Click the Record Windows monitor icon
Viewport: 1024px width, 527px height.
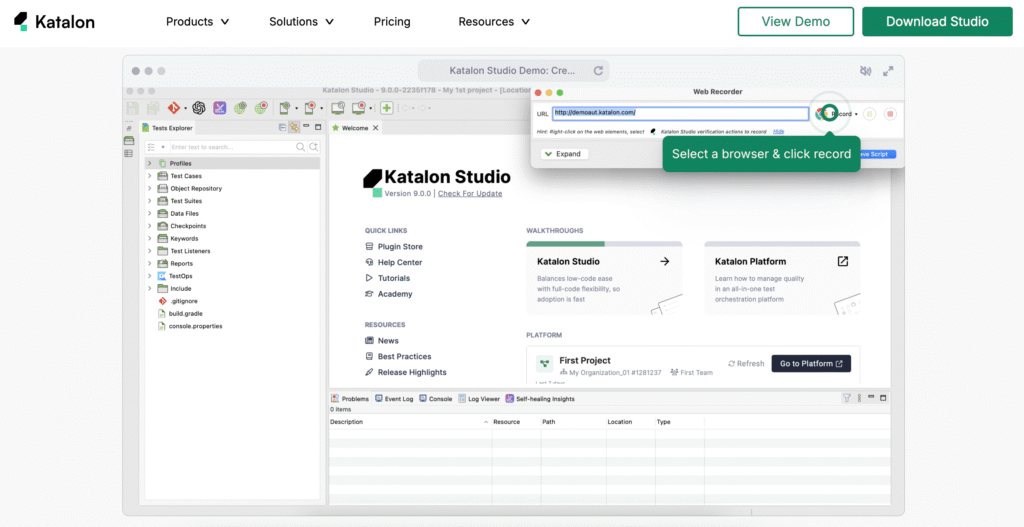pos(359,108)
